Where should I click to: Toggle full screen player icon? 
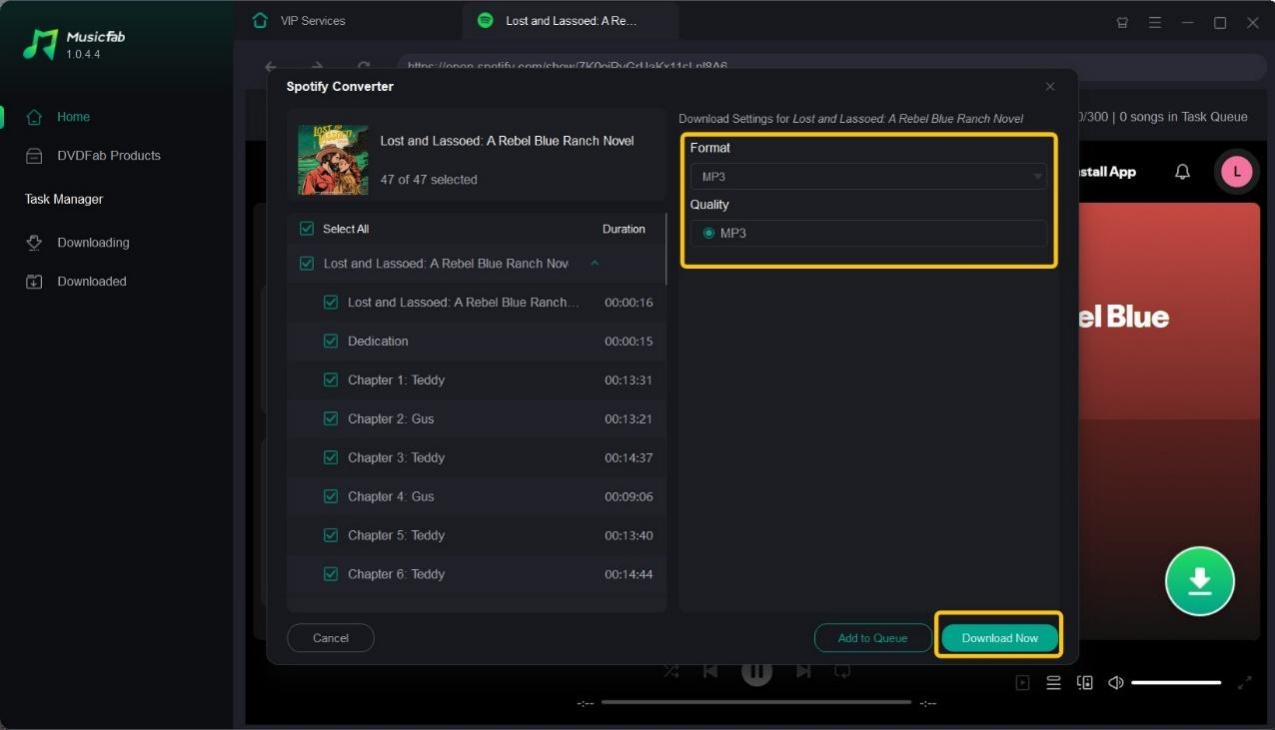(1245, 683)
